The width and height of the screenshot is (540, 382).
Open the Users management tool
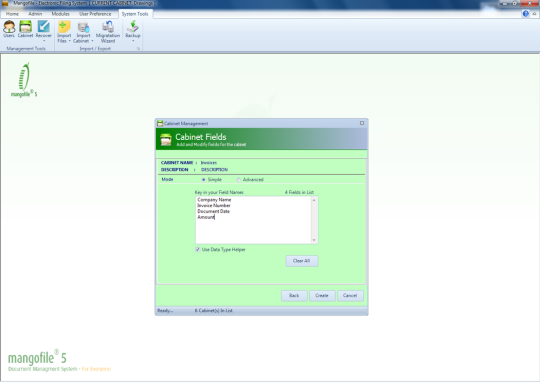pyautogui.click(x=9, y=29)
